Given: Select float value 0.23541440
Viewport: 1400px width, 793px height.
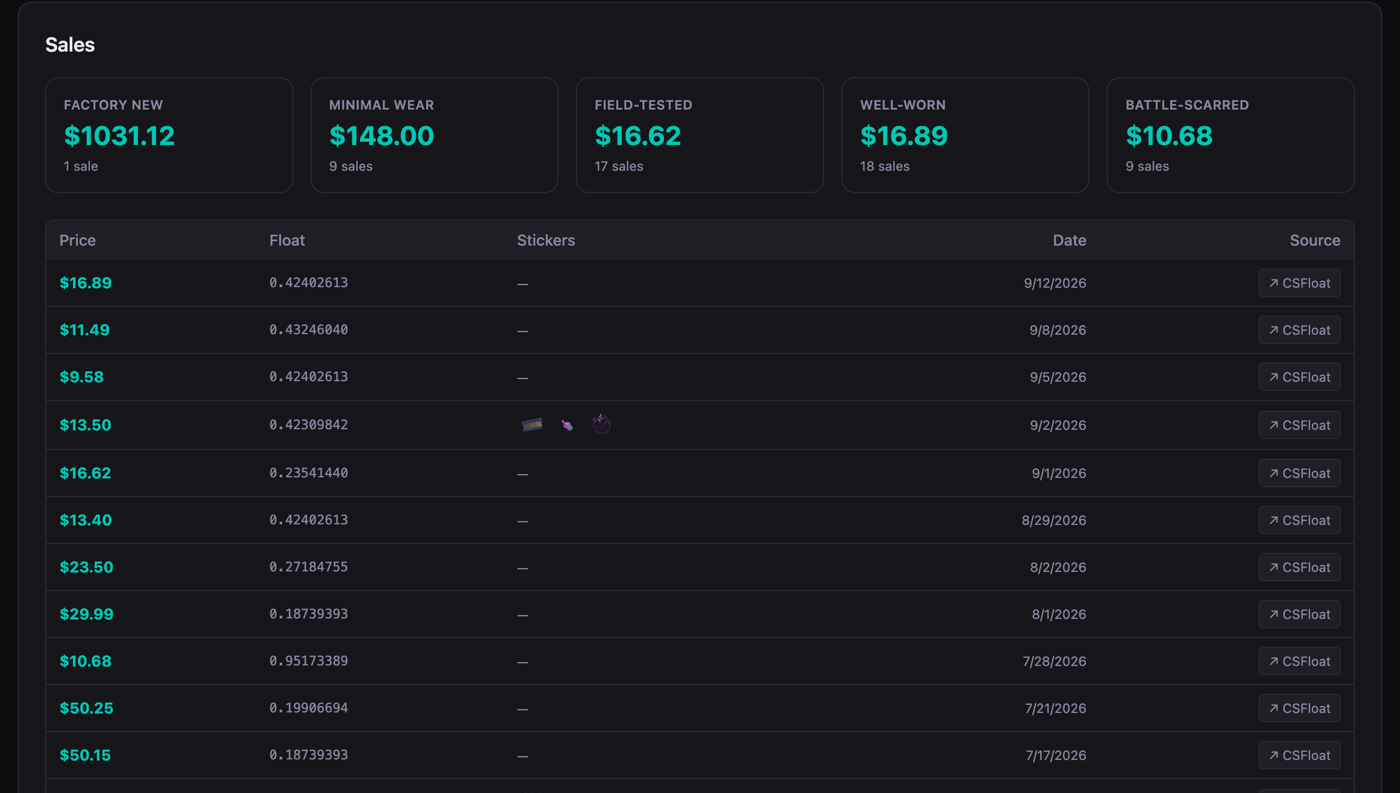Looking at the screenshot, I should click(x=309, y=473).
